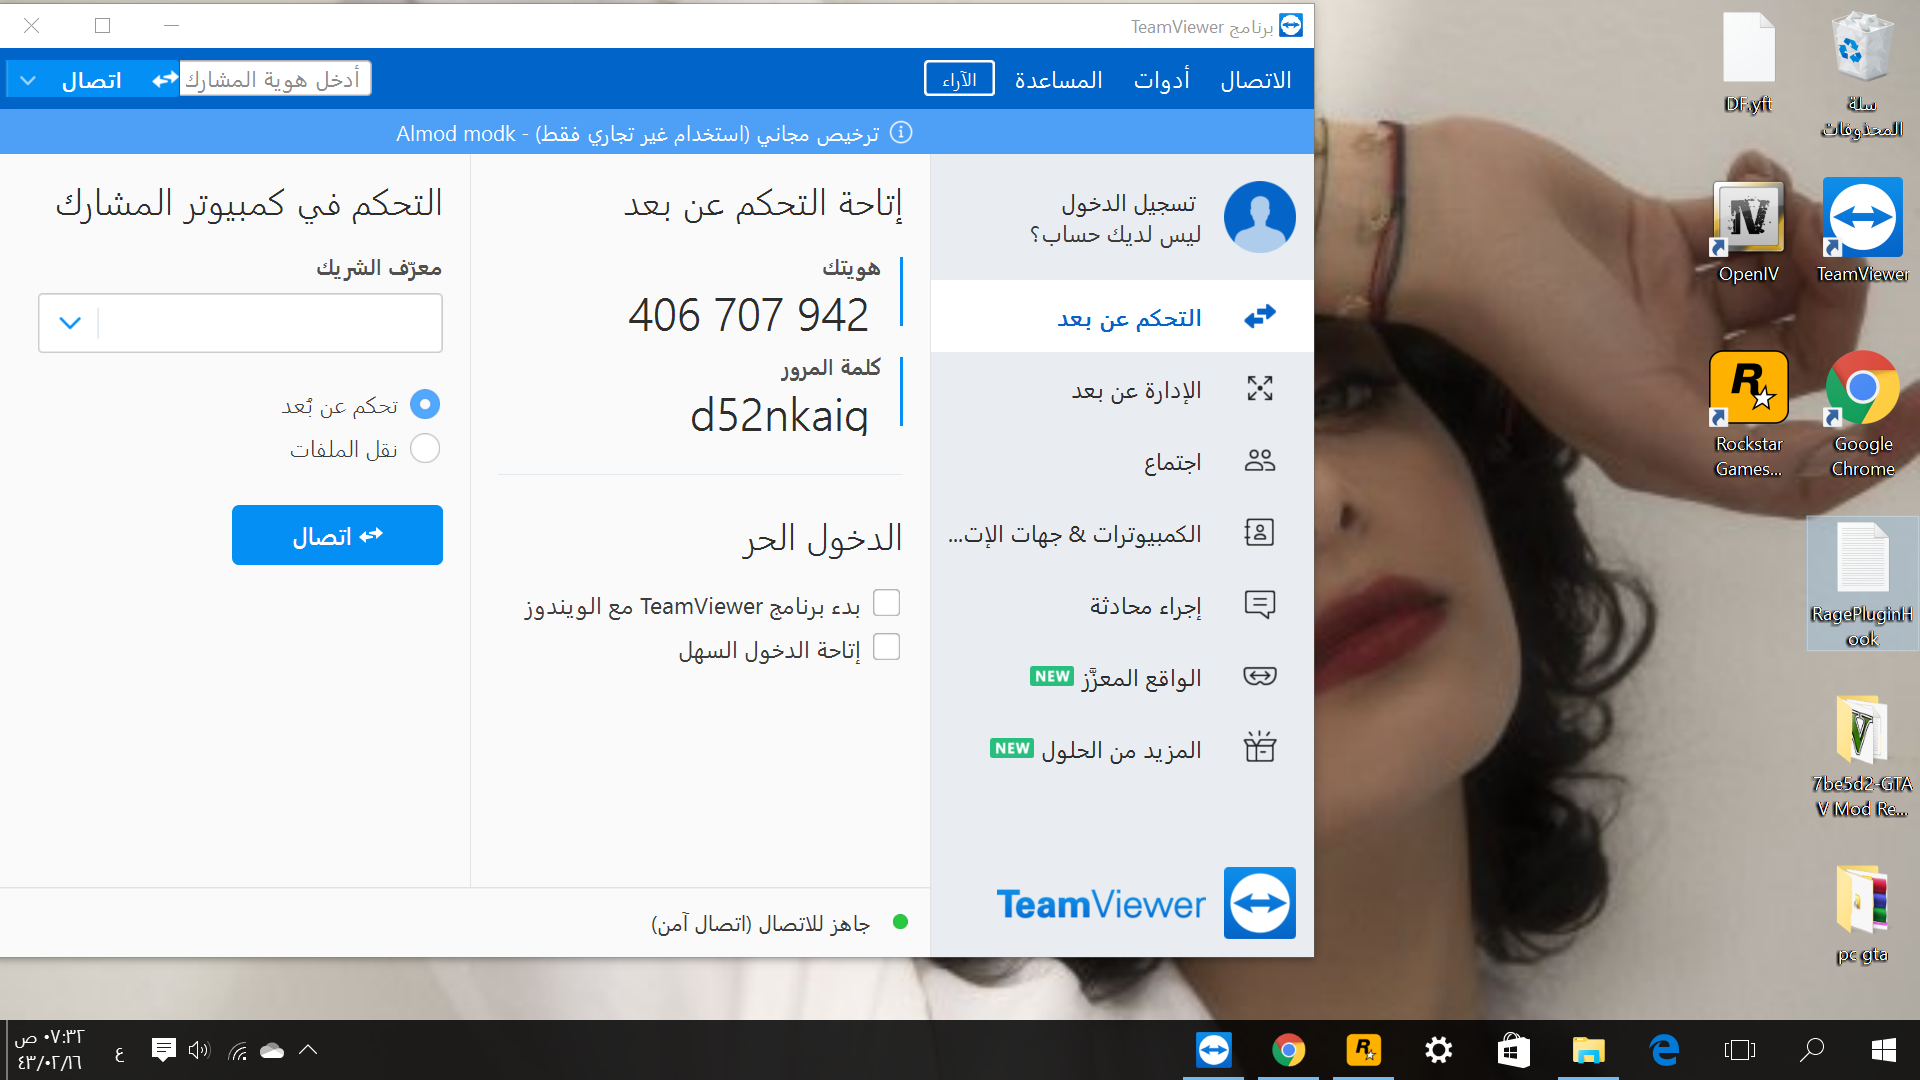Screen dimensions: 1920x1080
Task: Open the Augmented Reality headset icon
Action: tap(1259, 677)
